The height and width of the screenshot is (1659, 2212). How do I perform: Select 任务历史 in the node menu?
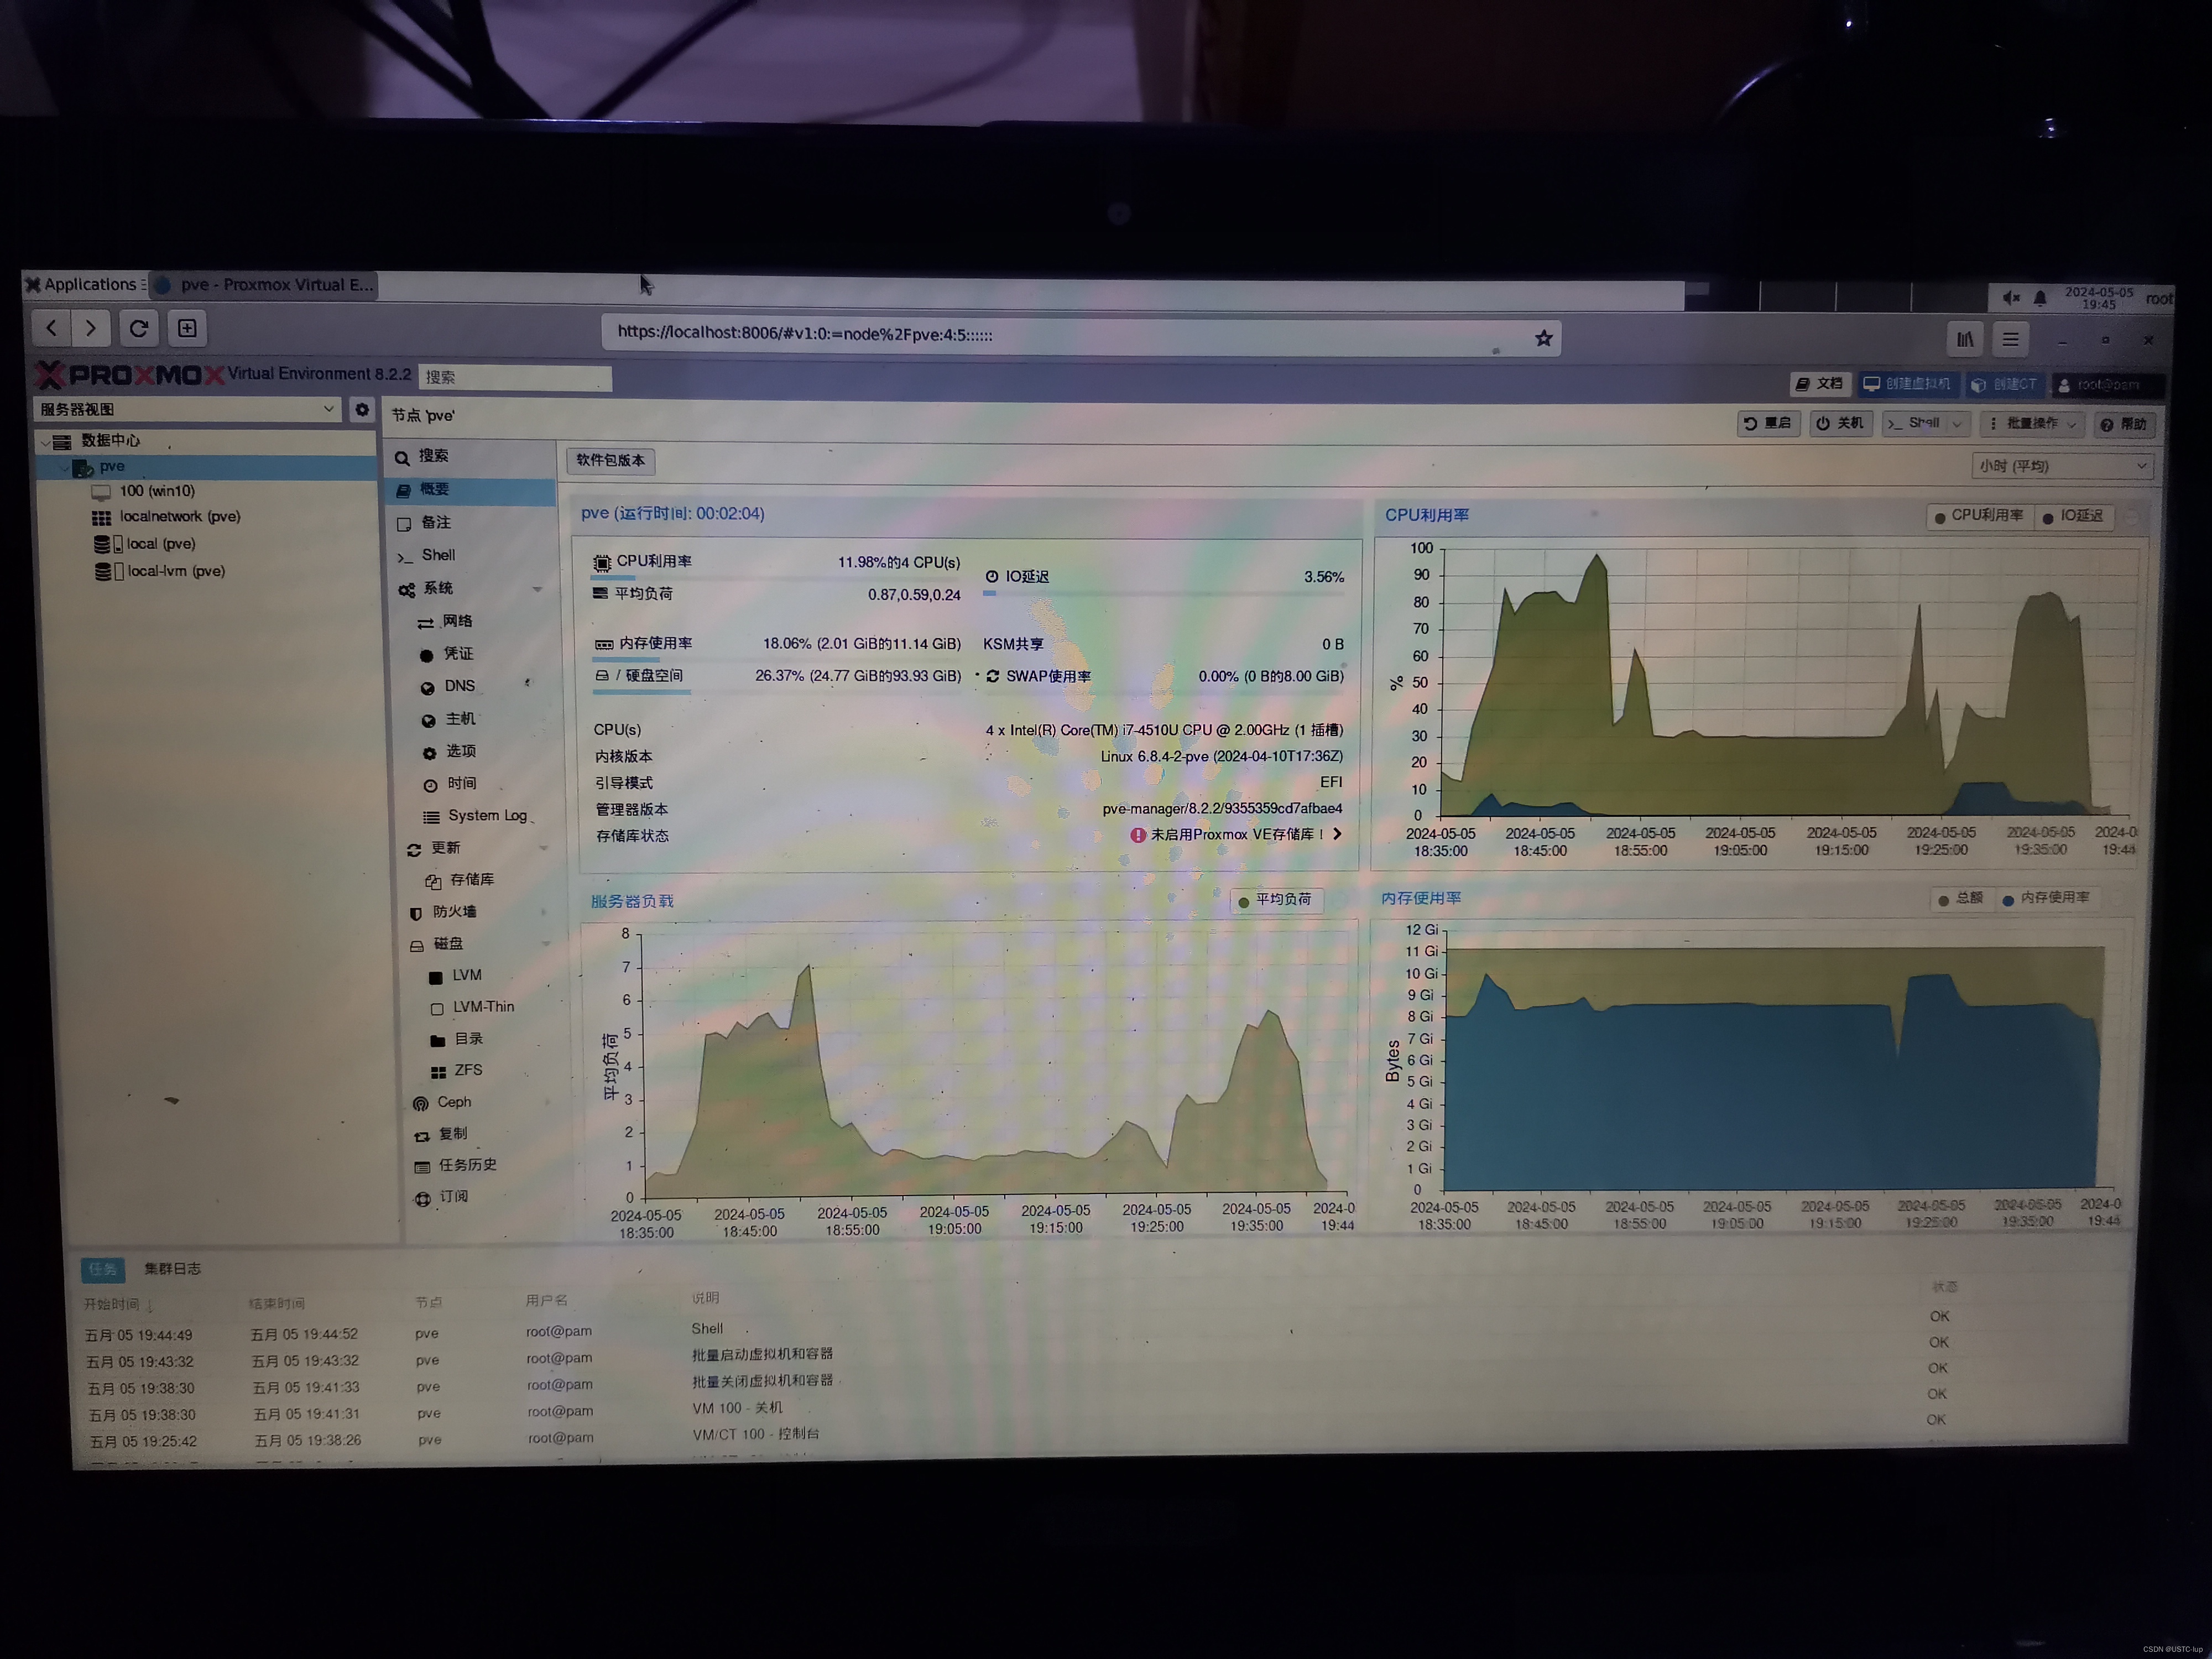point(466,1165)
